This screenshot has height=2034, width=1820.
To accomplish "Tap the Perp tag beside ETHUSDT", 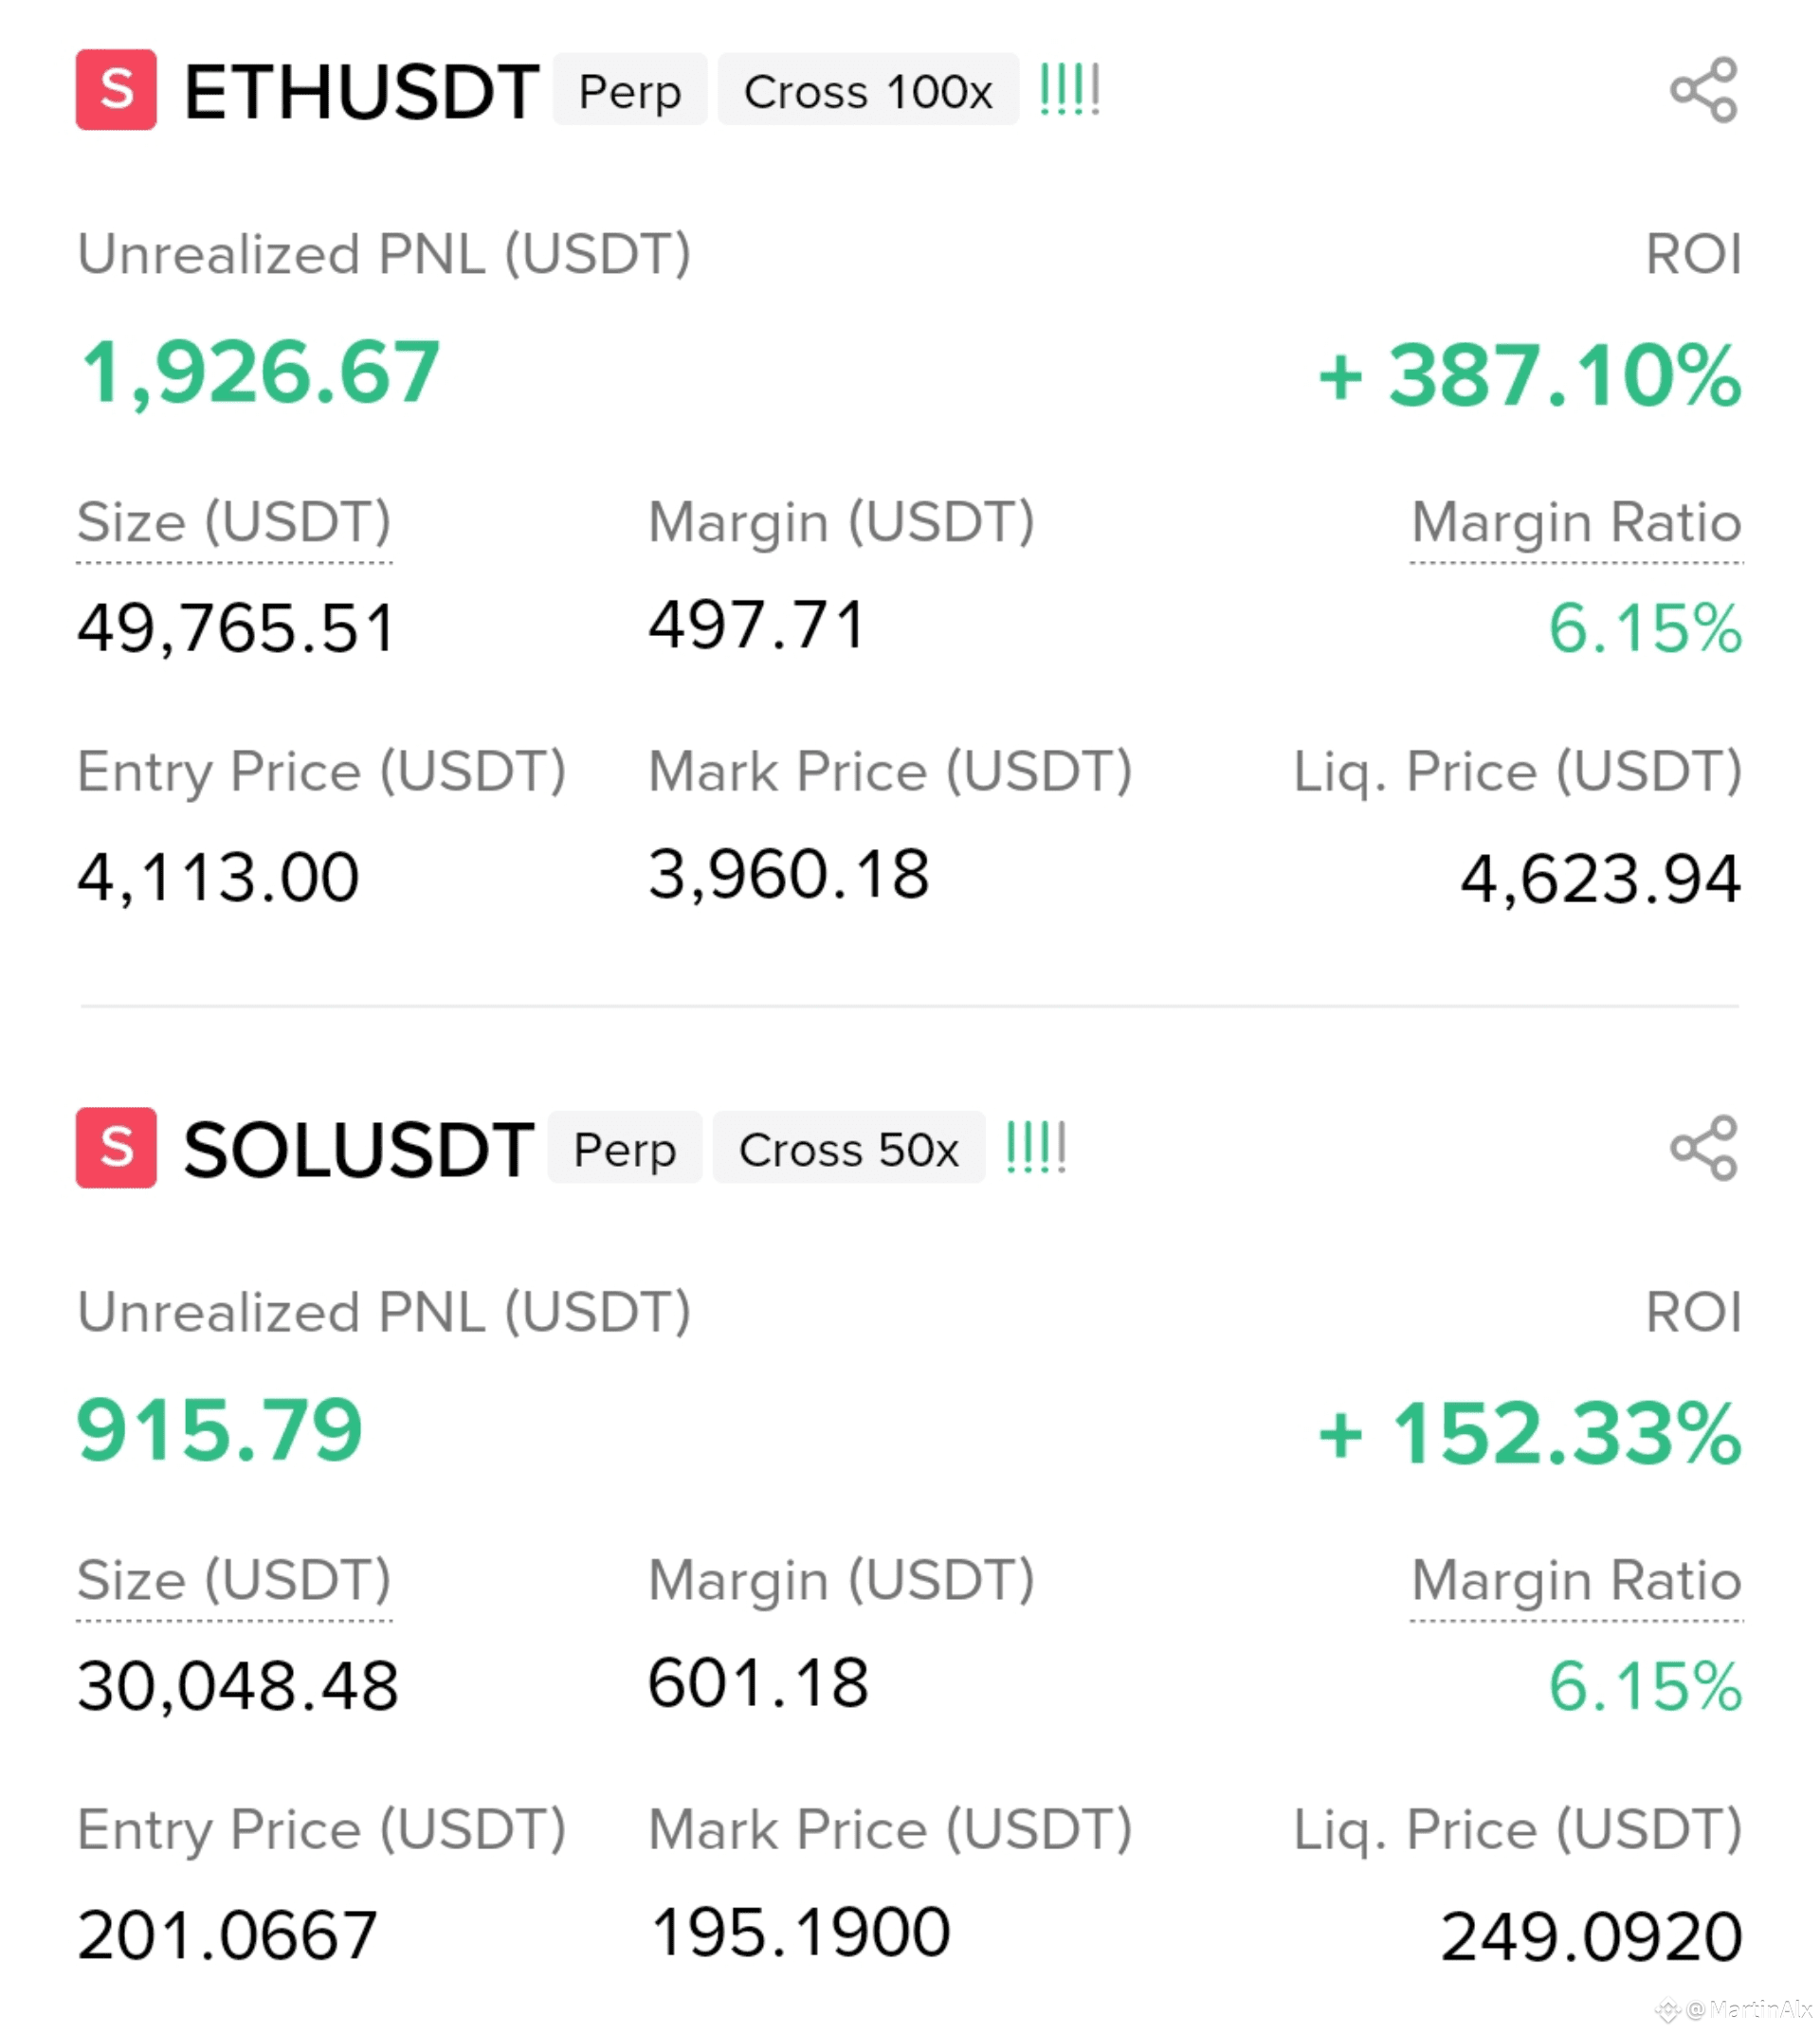I will click(x=629, y=90).
